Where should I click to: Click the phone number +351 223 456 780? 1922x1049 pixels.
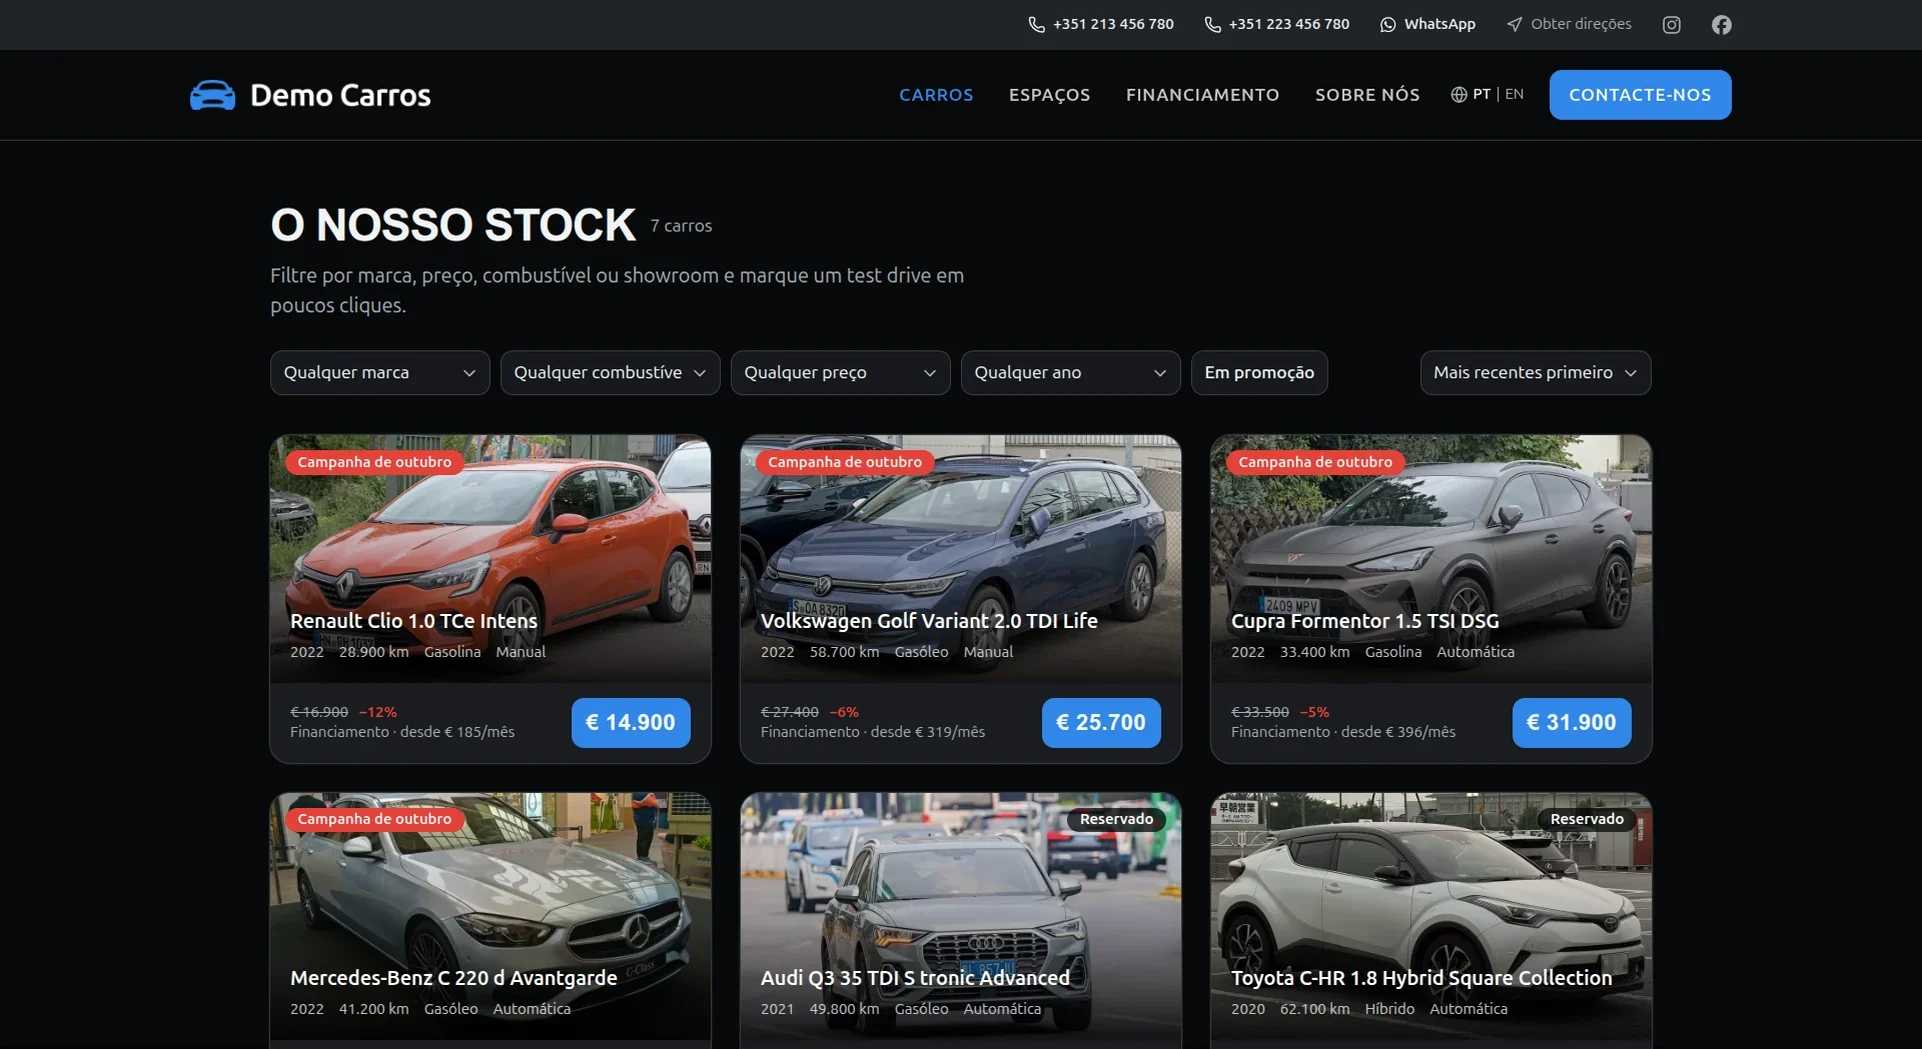pos(1289,24)
